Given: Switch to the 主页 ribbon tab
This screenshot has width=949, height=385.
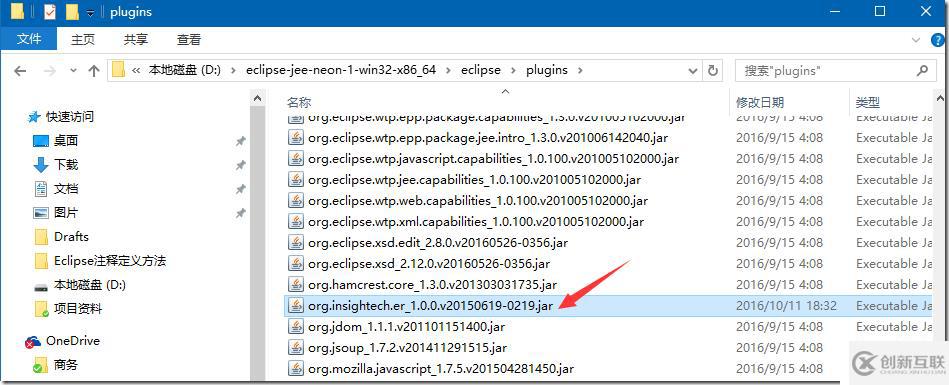Looking at the screenshot, I should coord(83,39).
